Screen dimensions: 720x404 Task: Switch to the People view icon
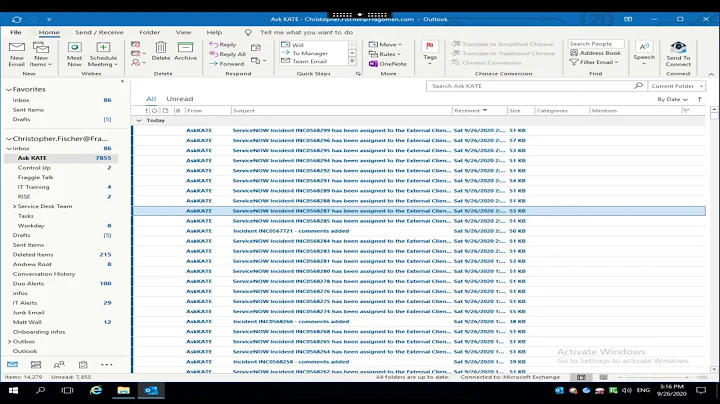click(59, 365)
